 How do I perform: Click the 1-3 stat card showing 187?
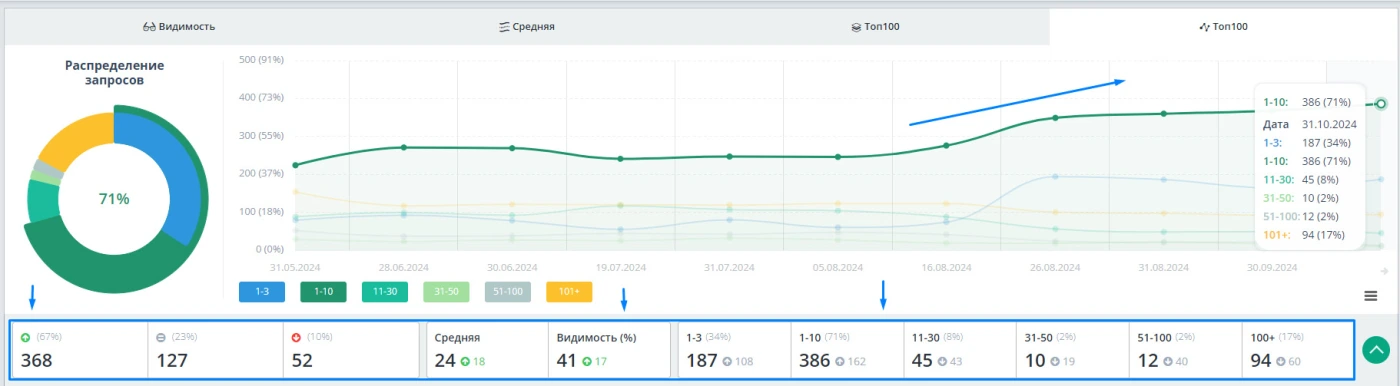[734, 350]
